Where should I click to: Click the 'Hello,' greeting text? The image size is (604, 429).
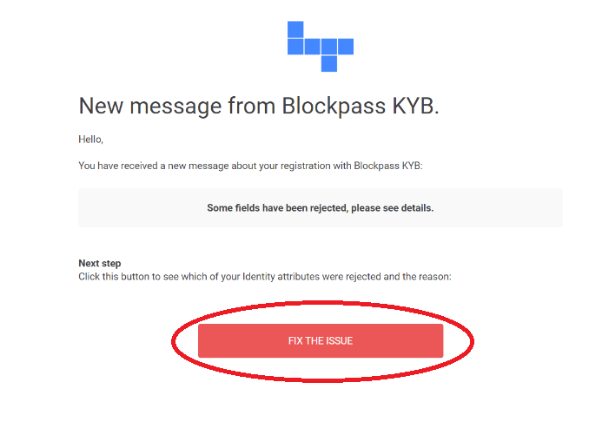91,139
